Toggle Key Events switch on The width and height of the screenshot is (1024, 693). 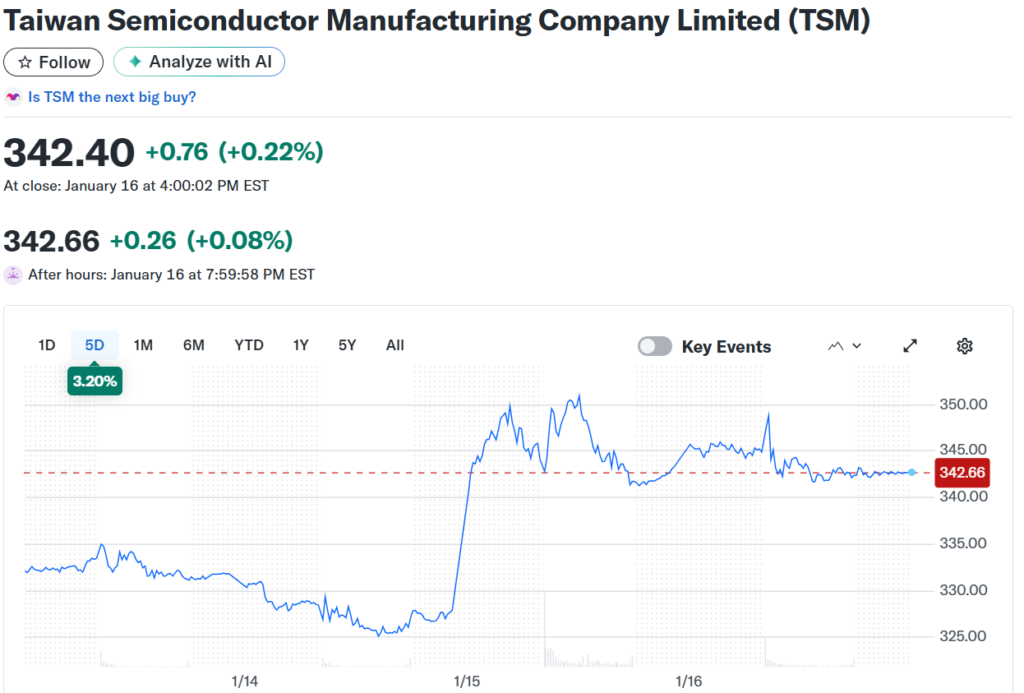[655, 346]
